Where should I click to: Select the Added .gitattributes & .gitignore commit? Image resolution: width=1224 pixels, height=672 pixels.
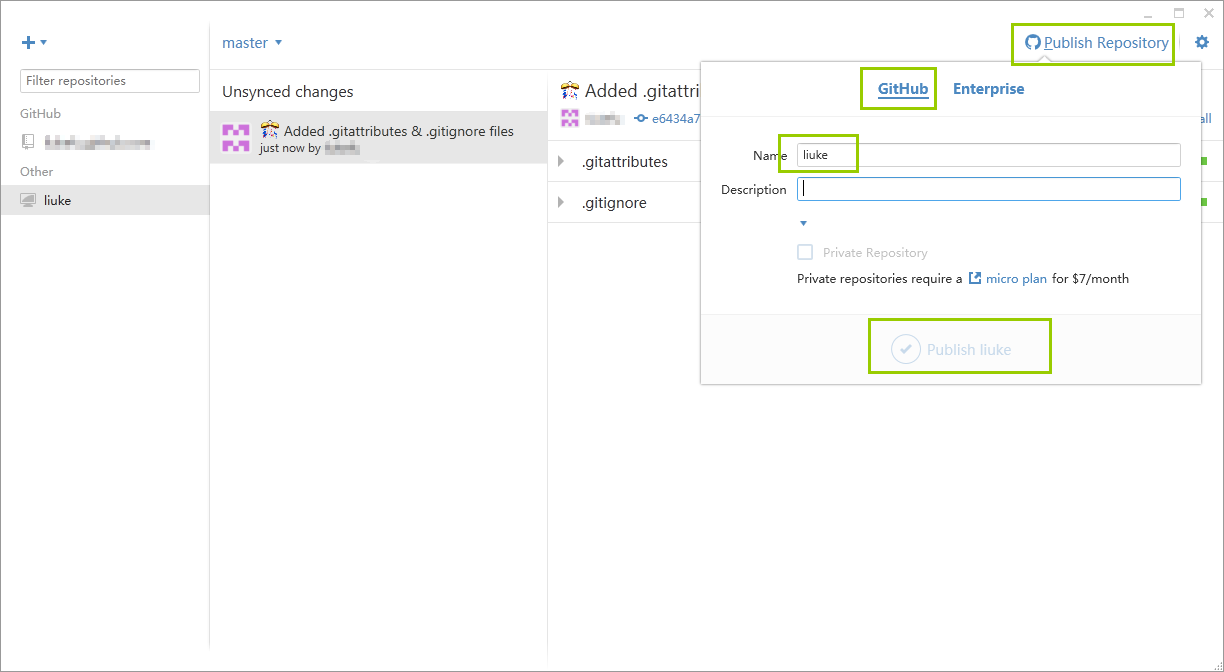378,137
